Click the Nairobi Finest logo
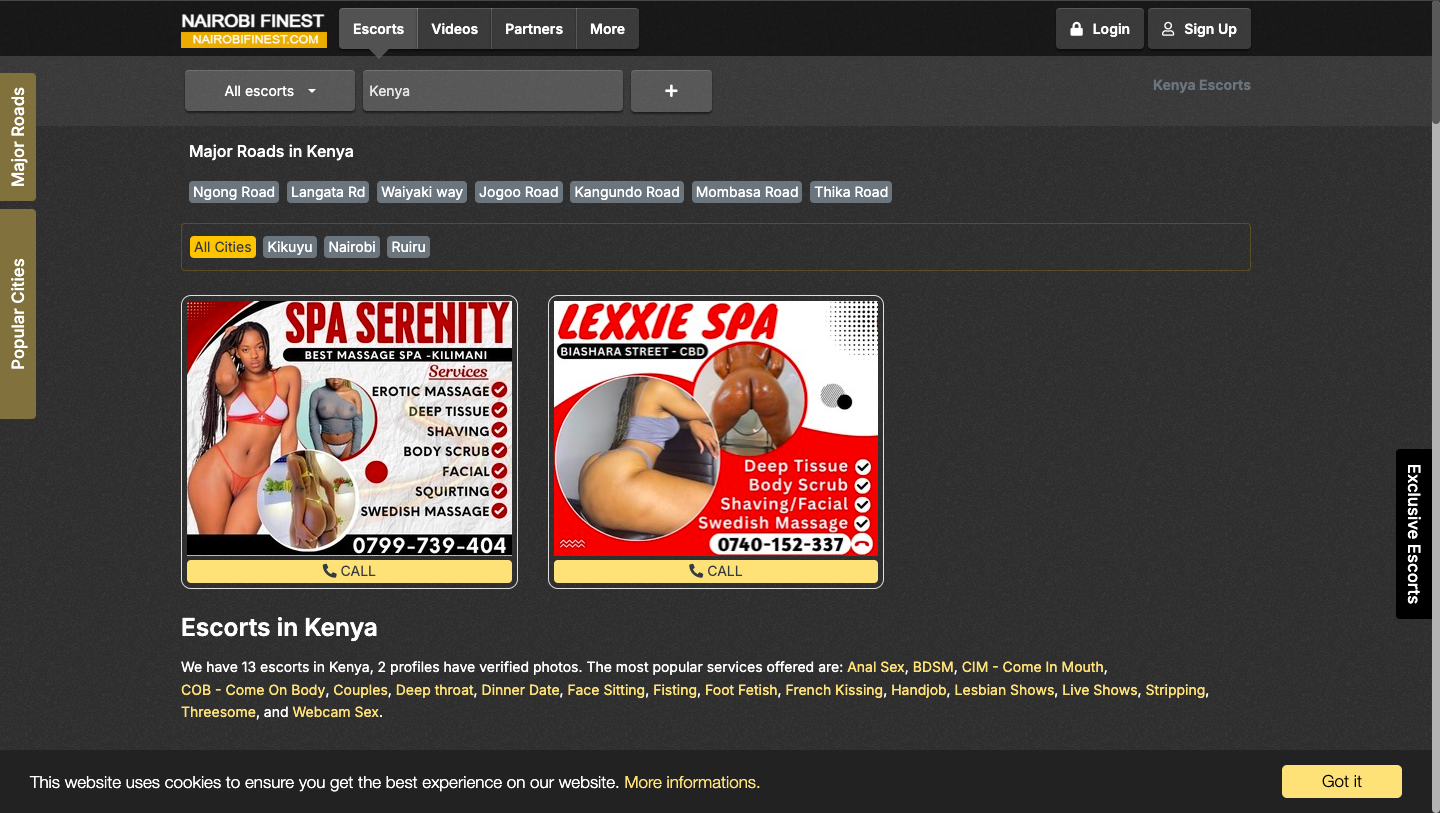This screenshot has width=1440, height=813. click(x=253, y=29)
